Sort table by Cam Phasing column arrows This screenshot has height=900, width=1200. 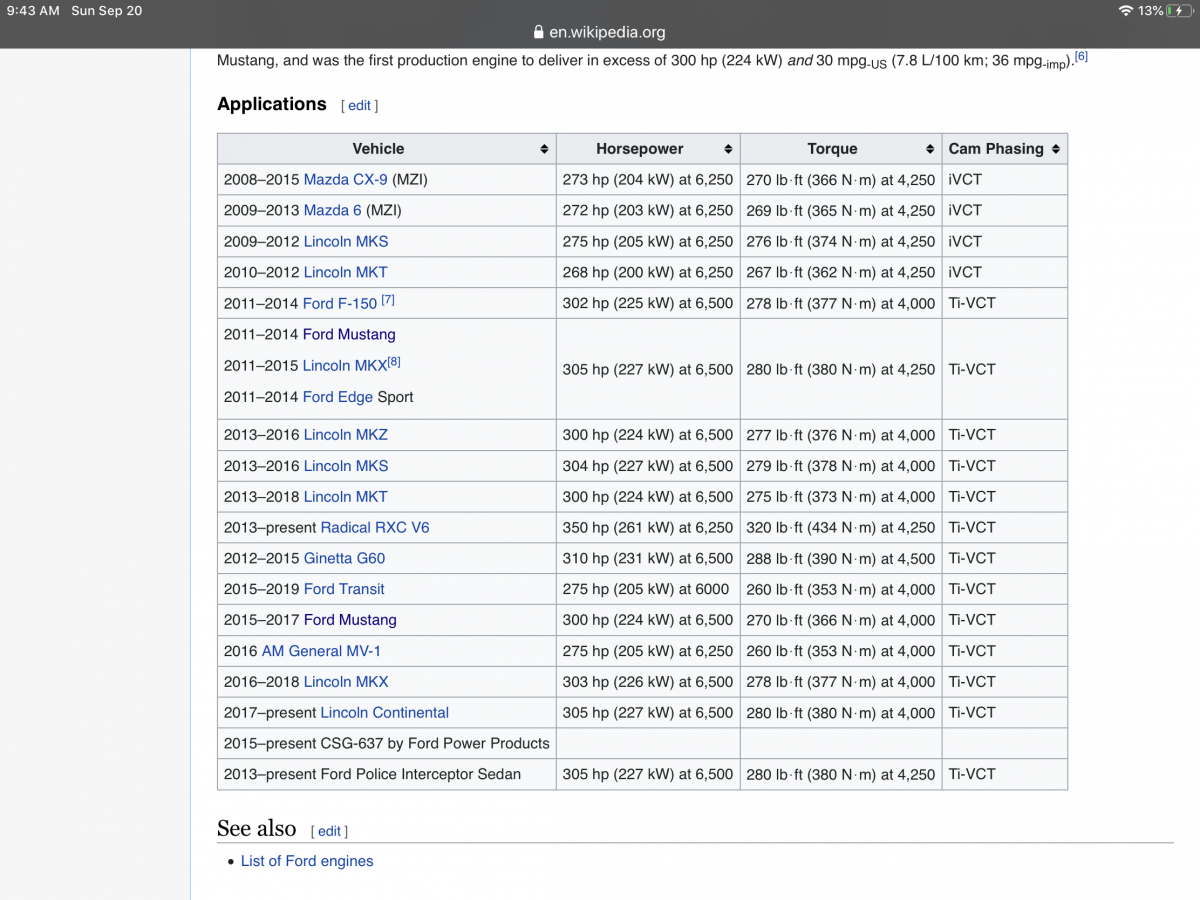(1056, 149)
